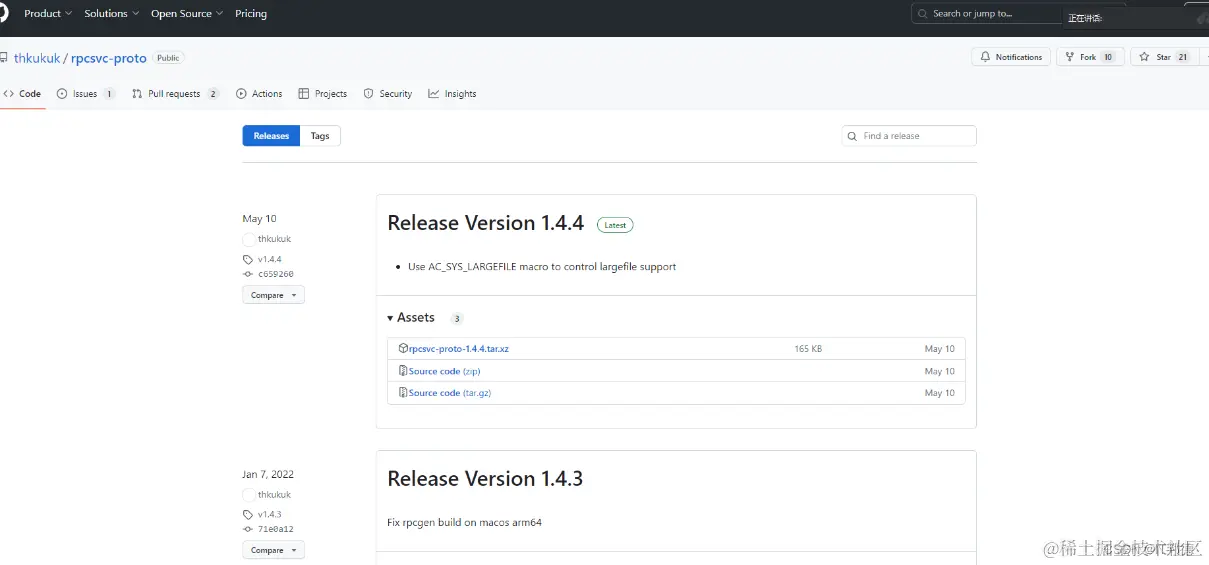Image resolution: width=1209 pixels, height=565 pixels.
Task: Open the Insights tab
Action: [x=452, y=94]
